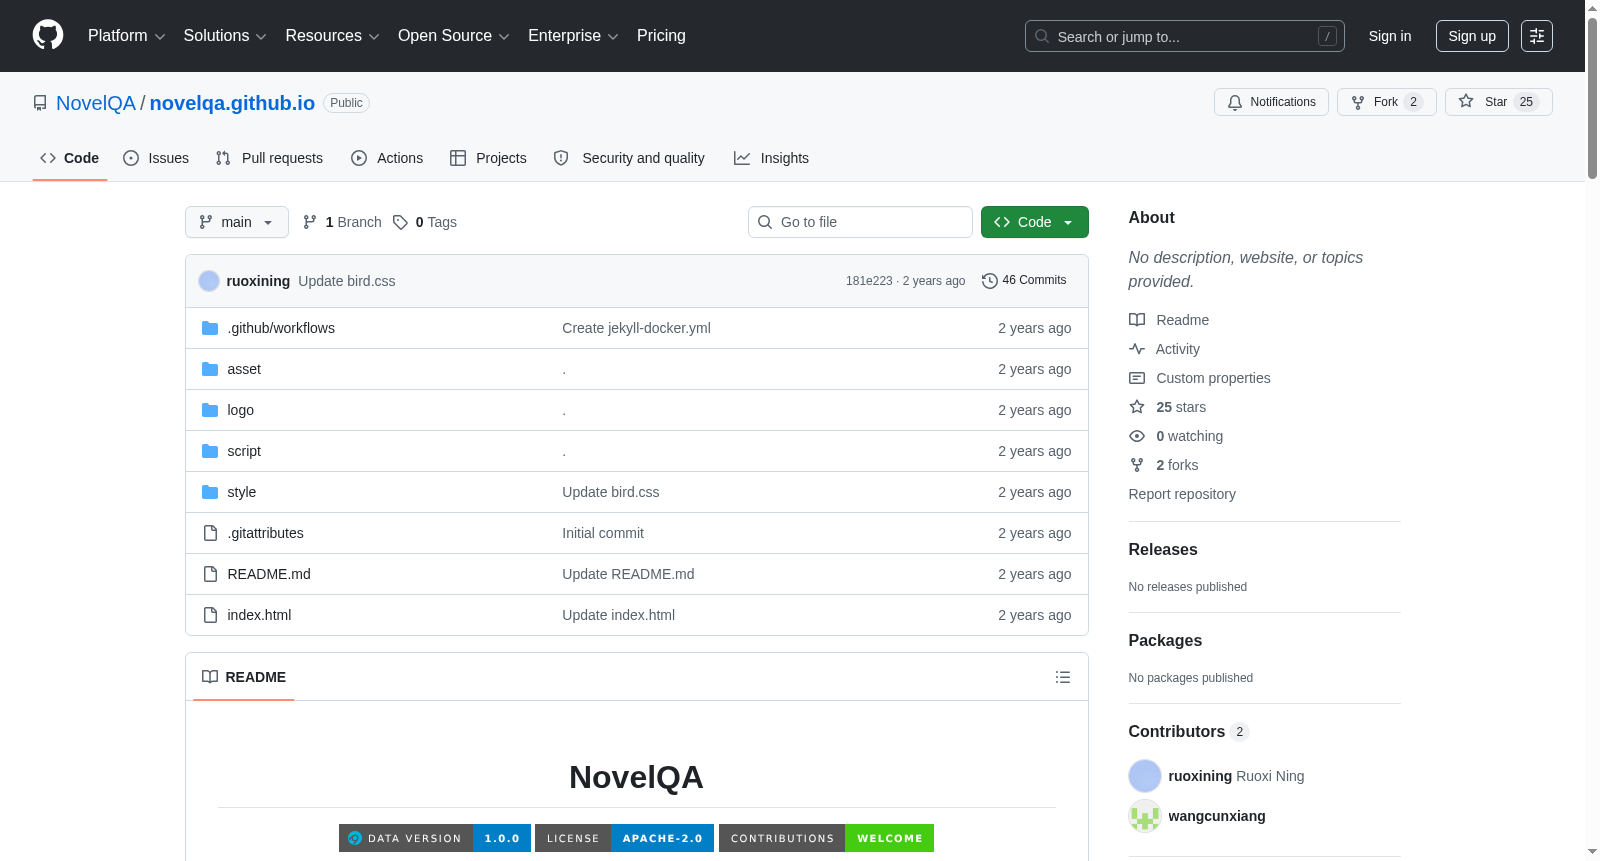
Task: Select the README tab heading
Action: click(244, 677)
